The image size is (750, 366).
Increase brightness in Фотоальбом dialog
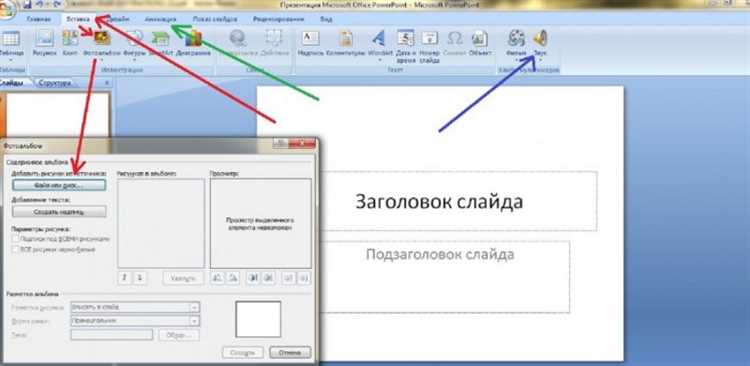(288, 278)
